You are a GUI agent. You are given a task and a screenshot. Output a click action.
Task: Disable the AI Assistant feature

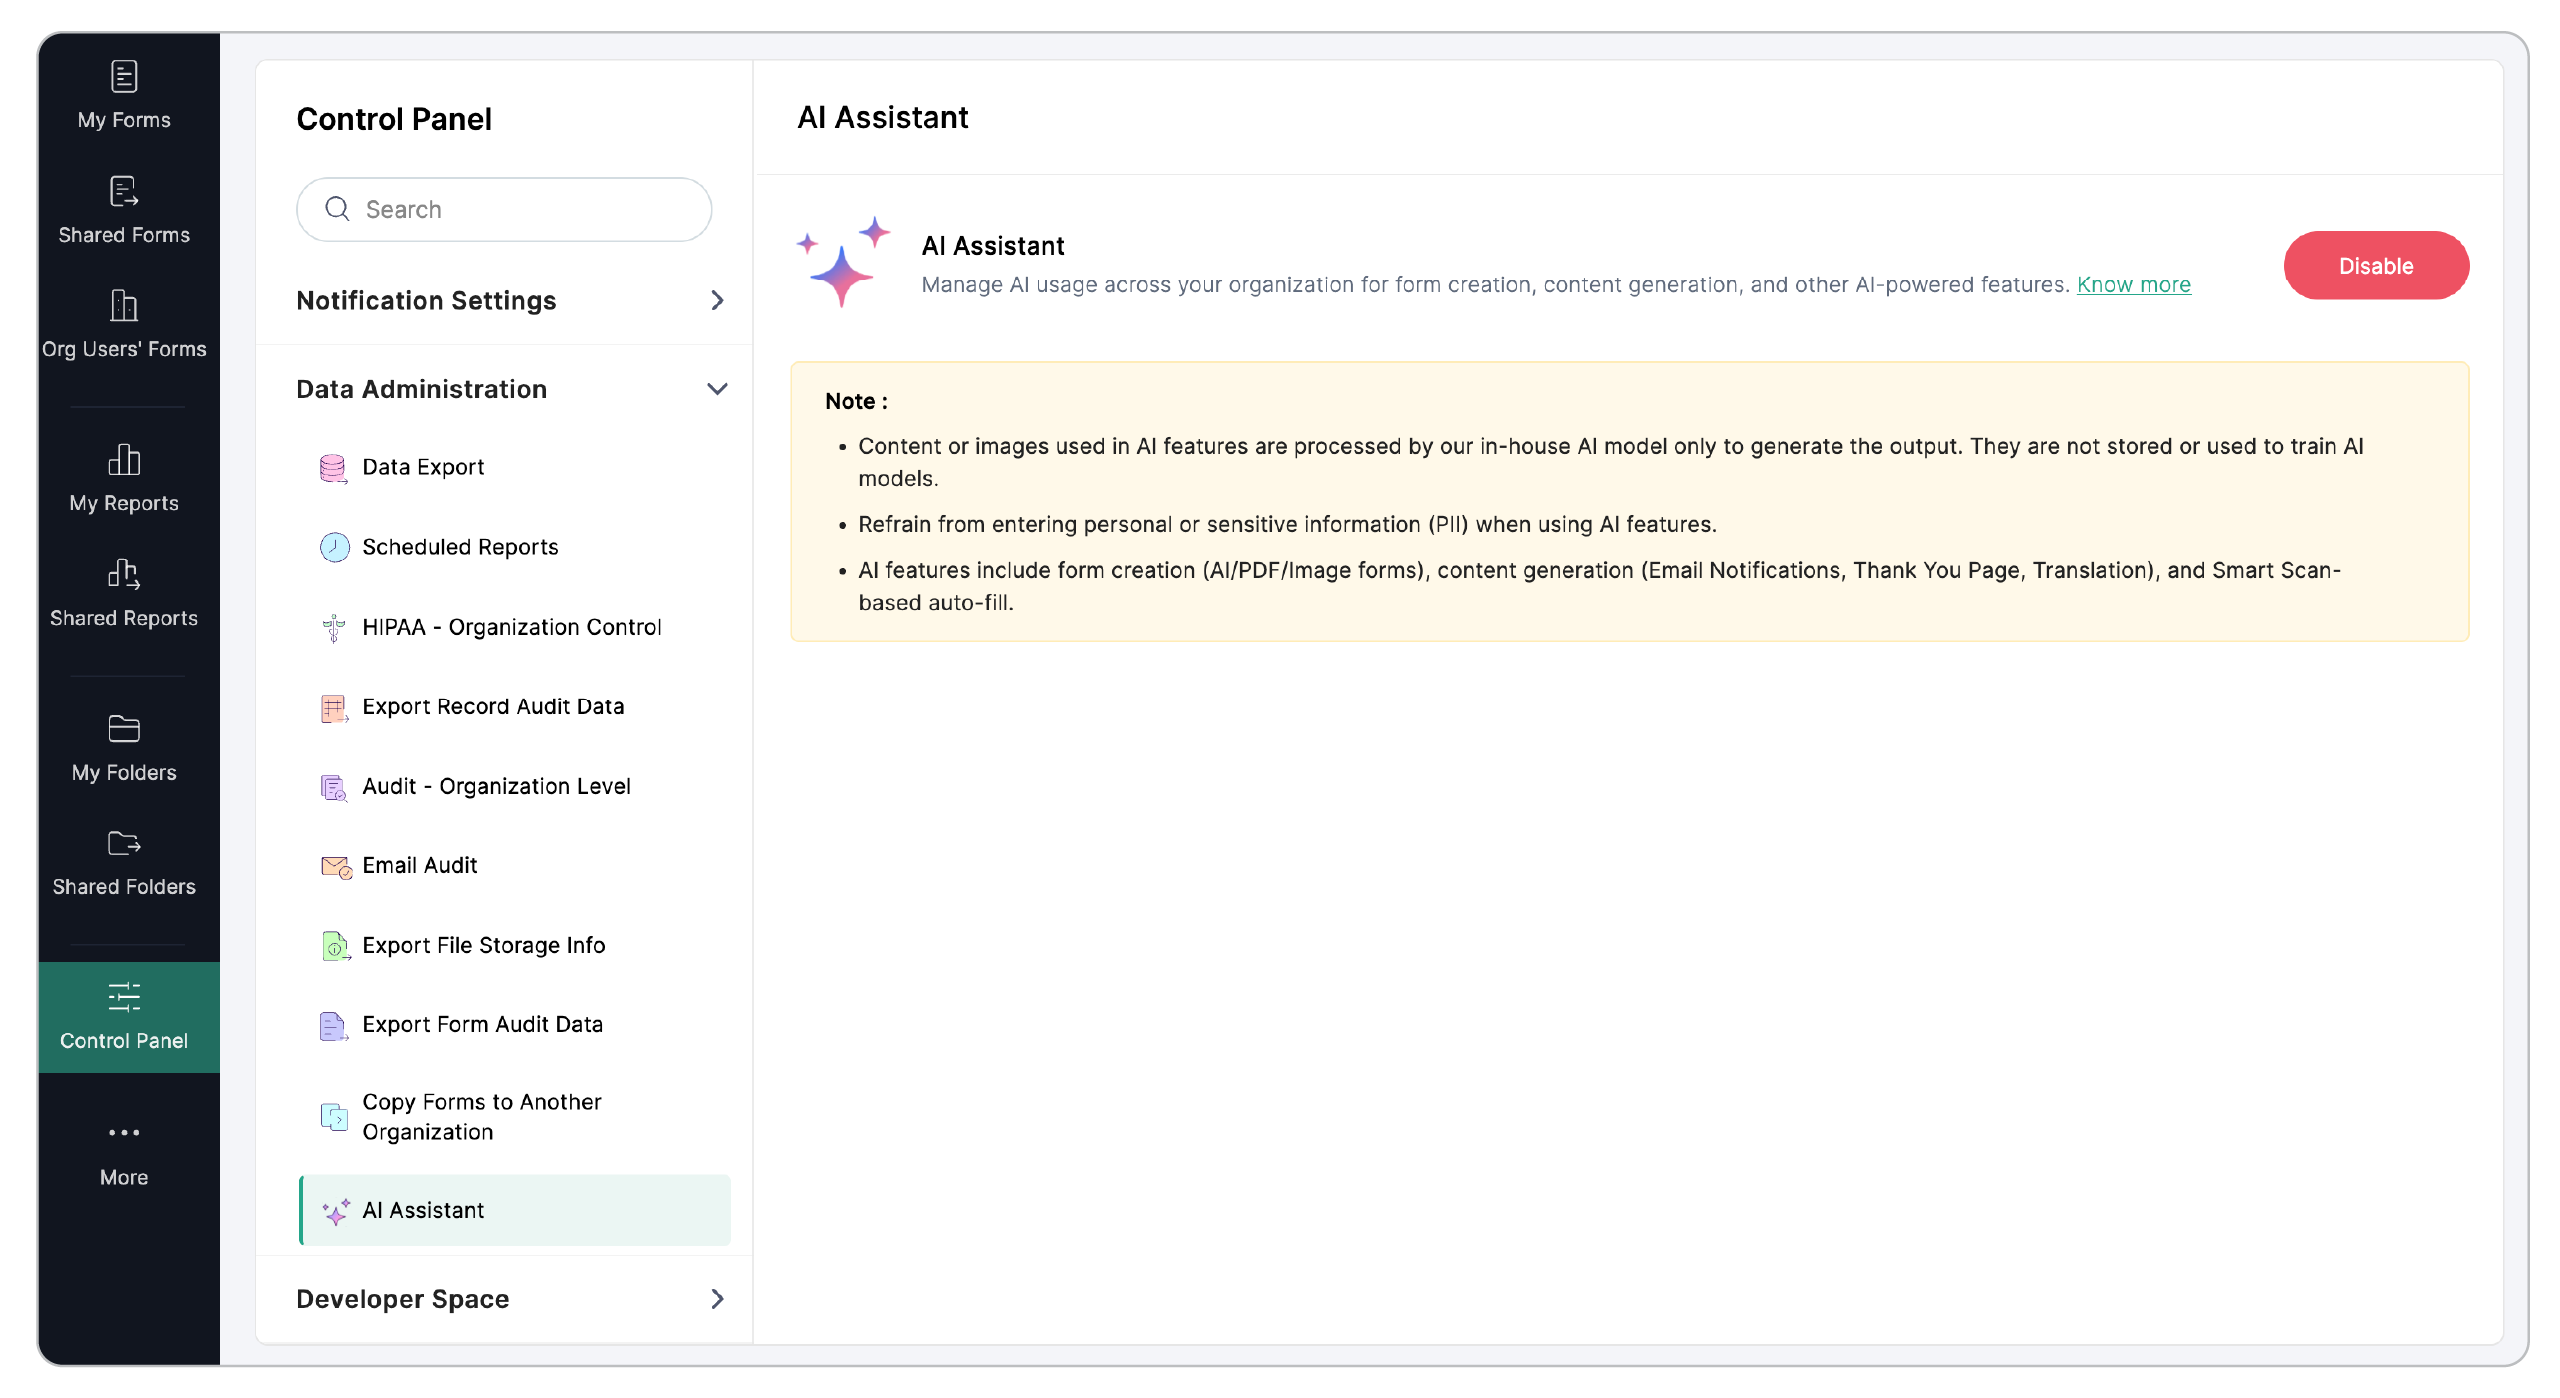tap(2375, 266)
